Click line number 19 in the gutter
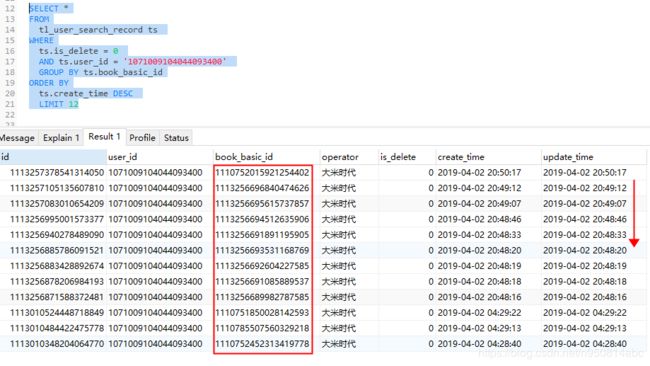Screen dimensions: 650x366 [x=10, y=82]
